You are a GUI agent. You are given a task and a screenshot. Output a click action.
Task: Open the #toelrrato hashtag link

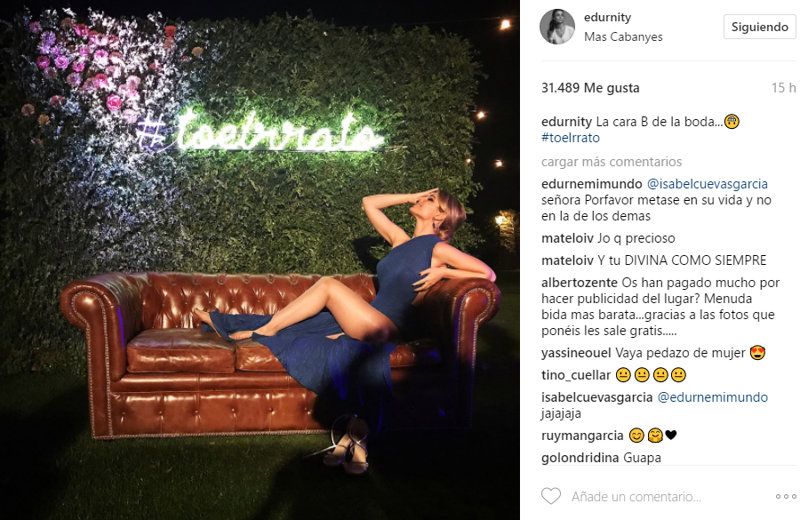coord(570,138)
